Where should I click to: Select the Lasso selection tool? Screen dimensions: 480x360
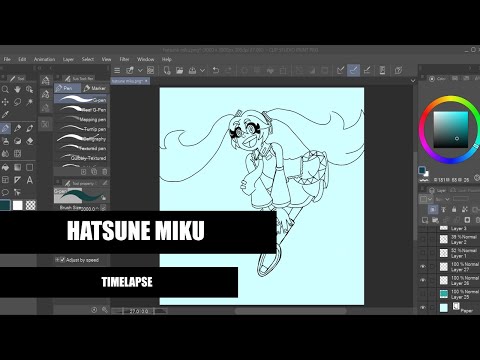pyautogui.click(x=17, y=102)
